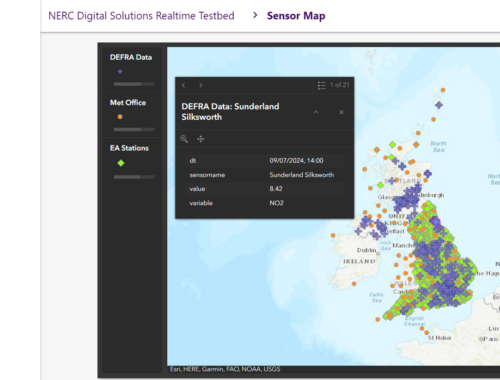Zoom to the selected feature
This screenshot has width=500, height=380.
(x=184, y=139)
